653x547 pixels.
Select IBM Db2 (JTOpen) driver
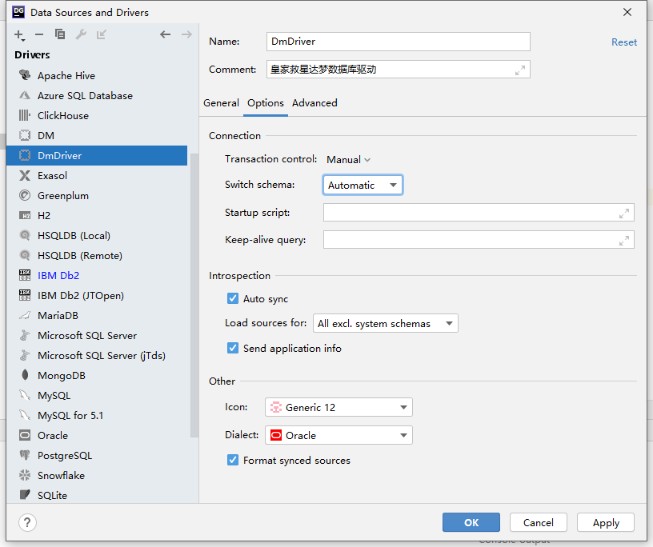[97, 295]
